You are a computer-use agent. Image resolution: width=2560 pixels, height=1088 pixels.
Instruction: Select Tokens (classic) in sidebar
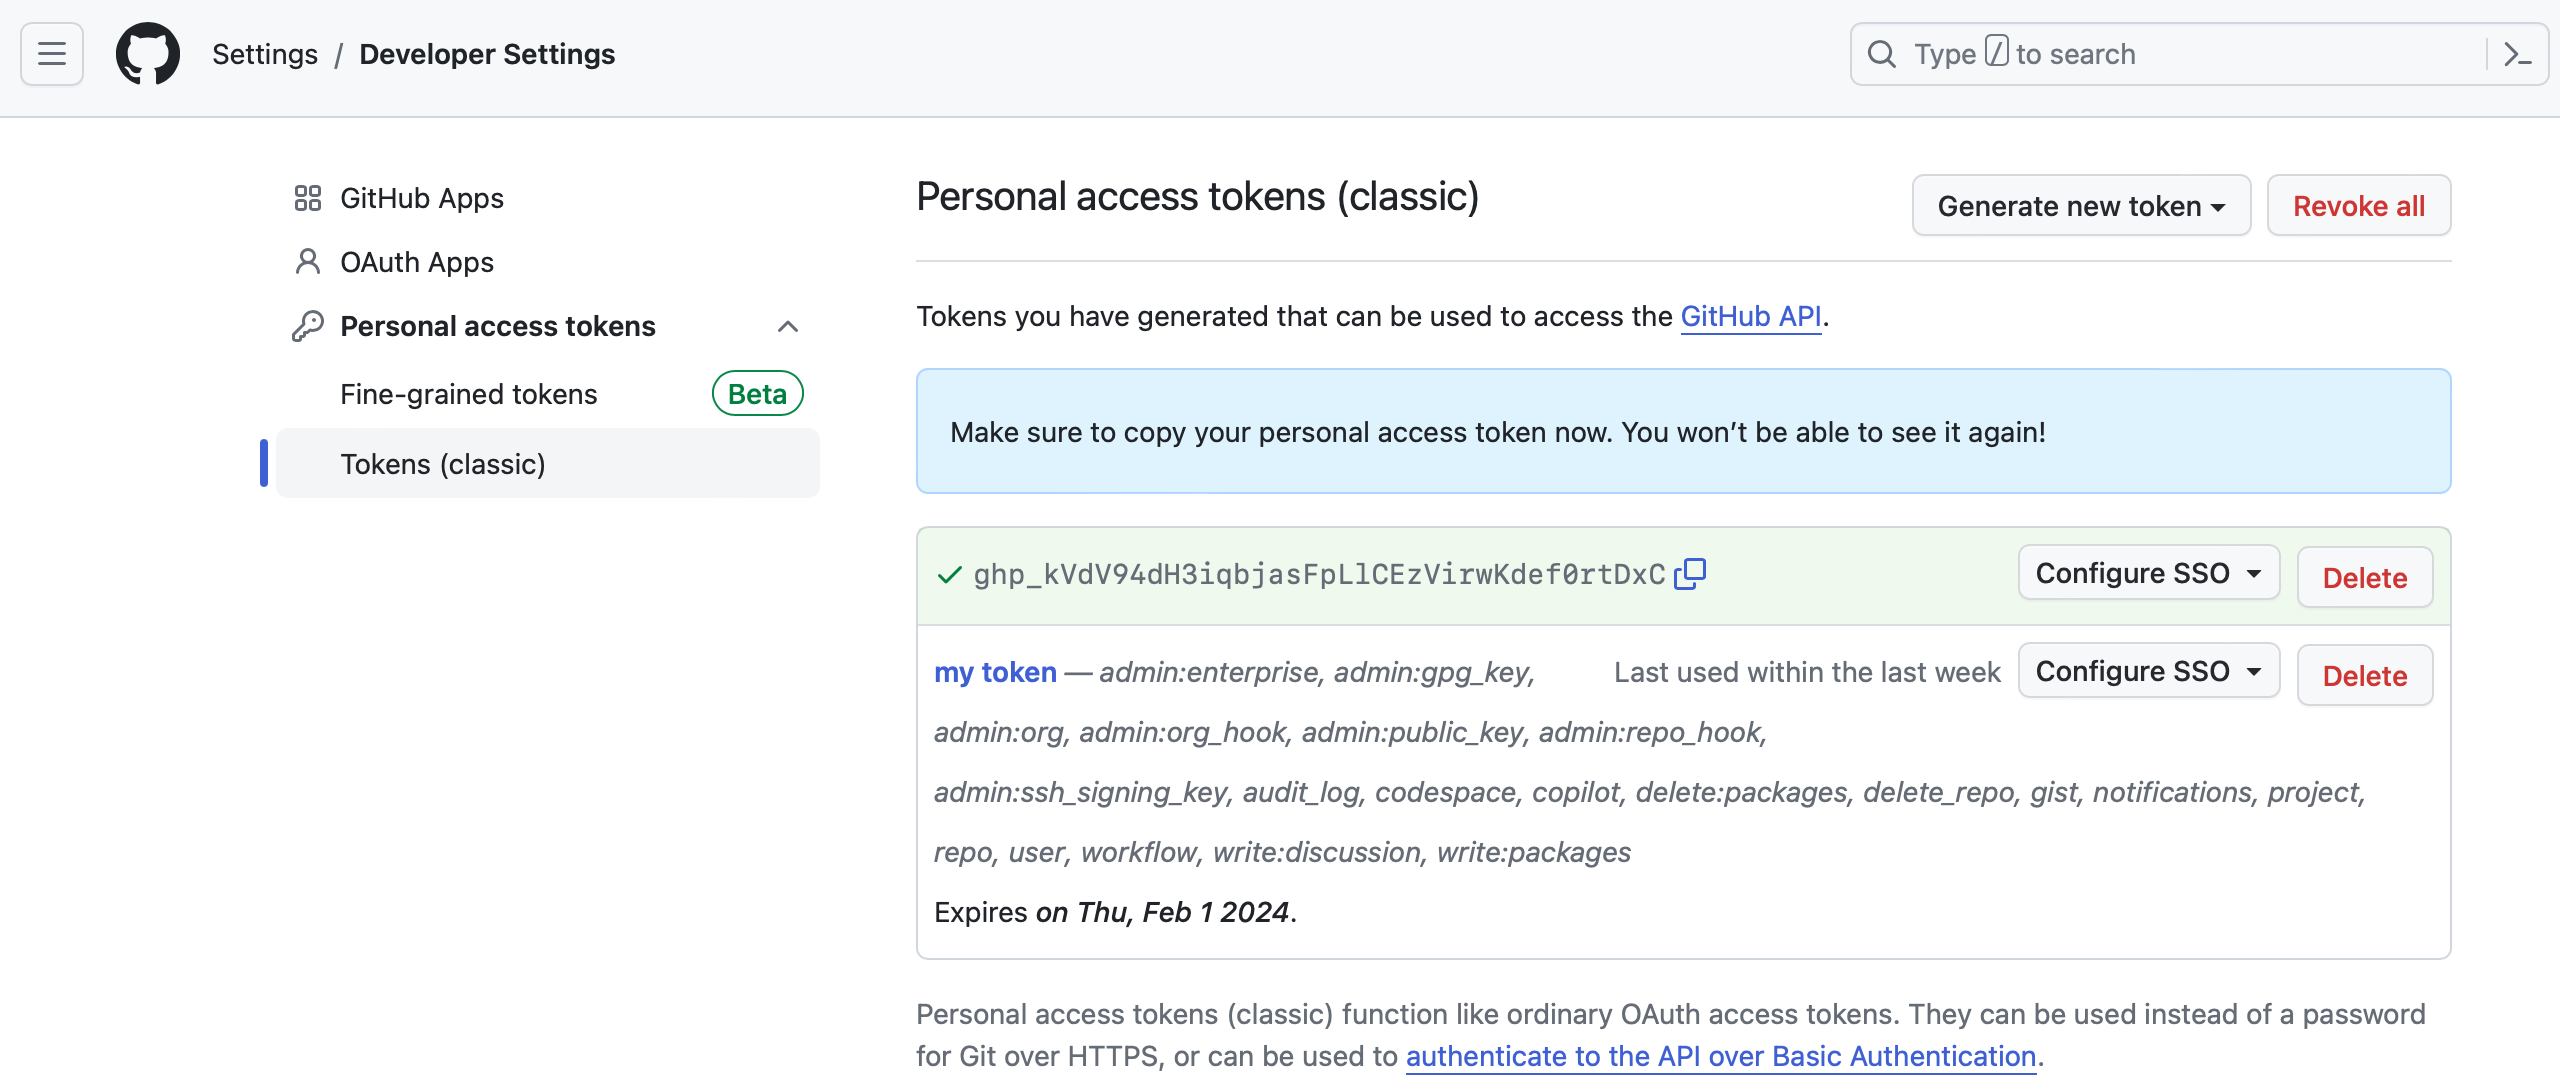tap(443, 464)
